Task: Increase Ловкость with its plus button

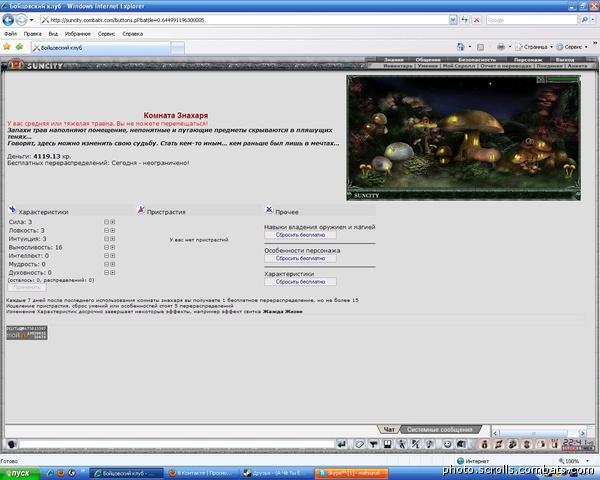Action: click(x=113, y=230)
